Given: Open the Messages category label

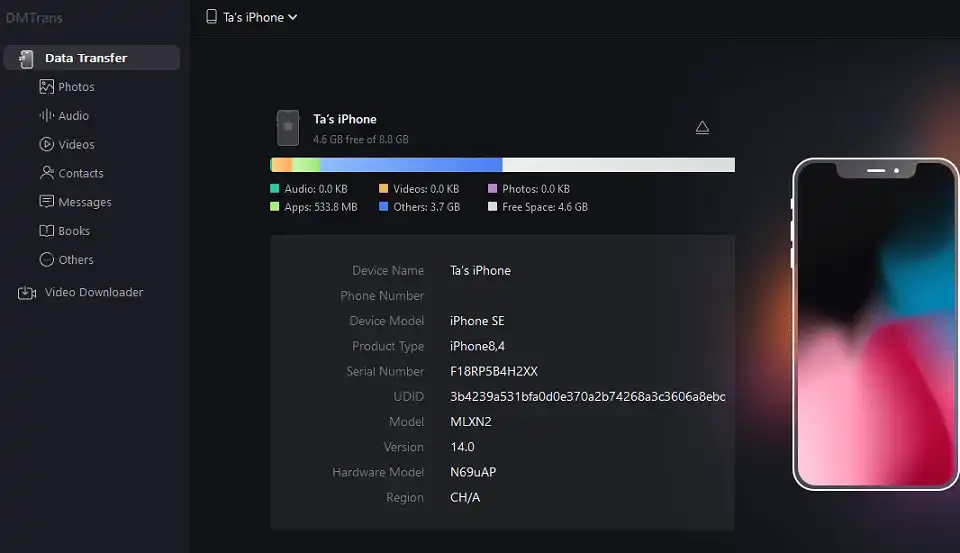Looking at the screenshot, I should click(x=85, y=202).
